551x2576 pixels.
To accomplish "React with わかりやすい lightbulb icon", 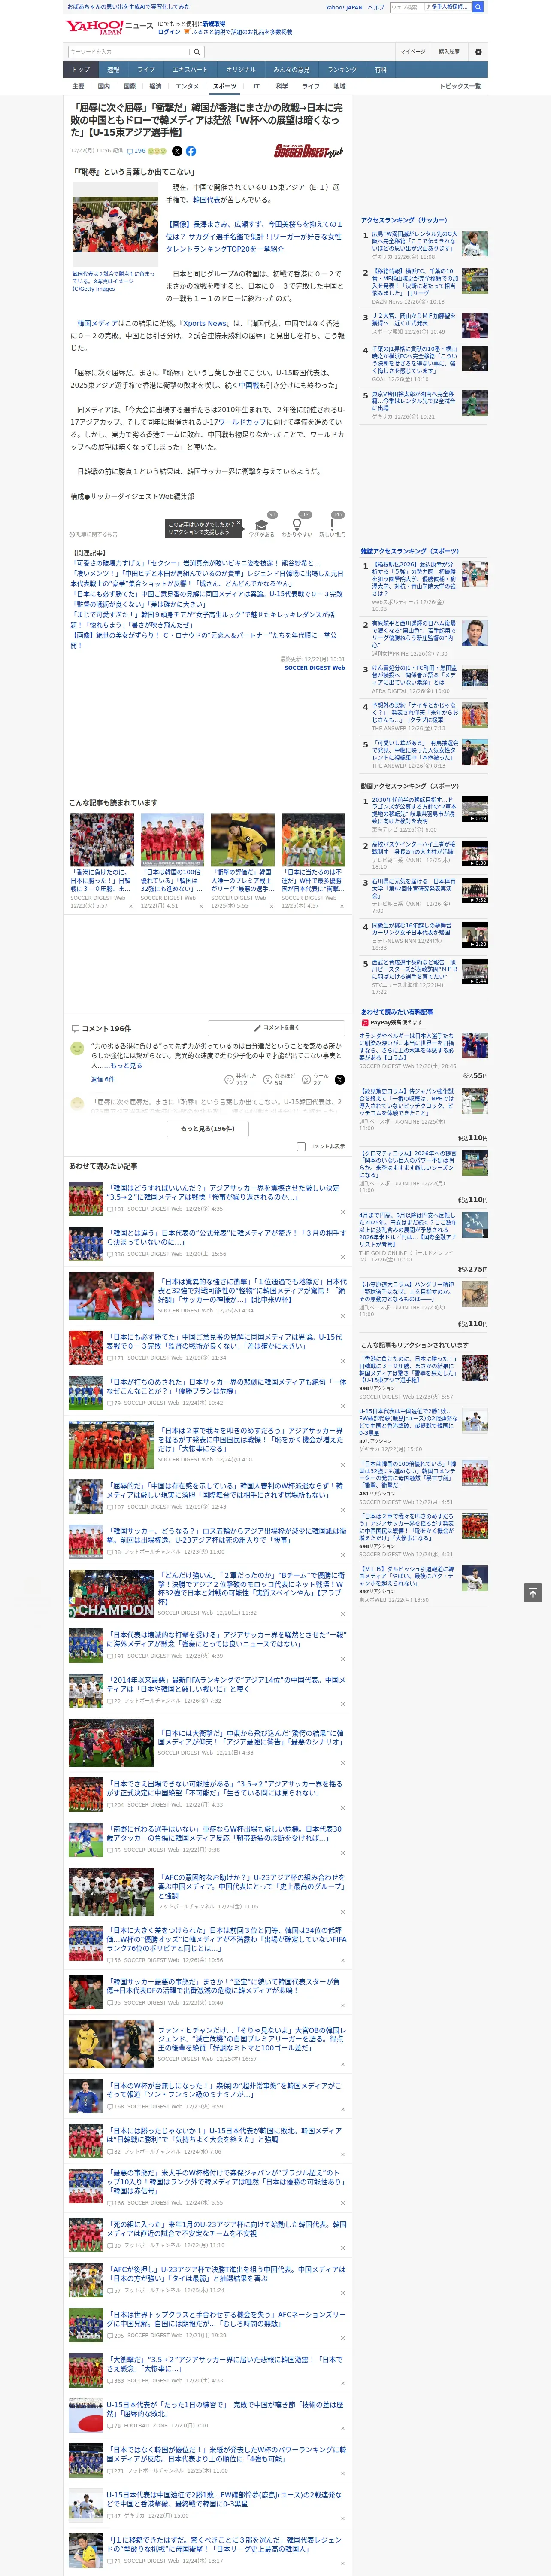I will [x=297, y=526].
